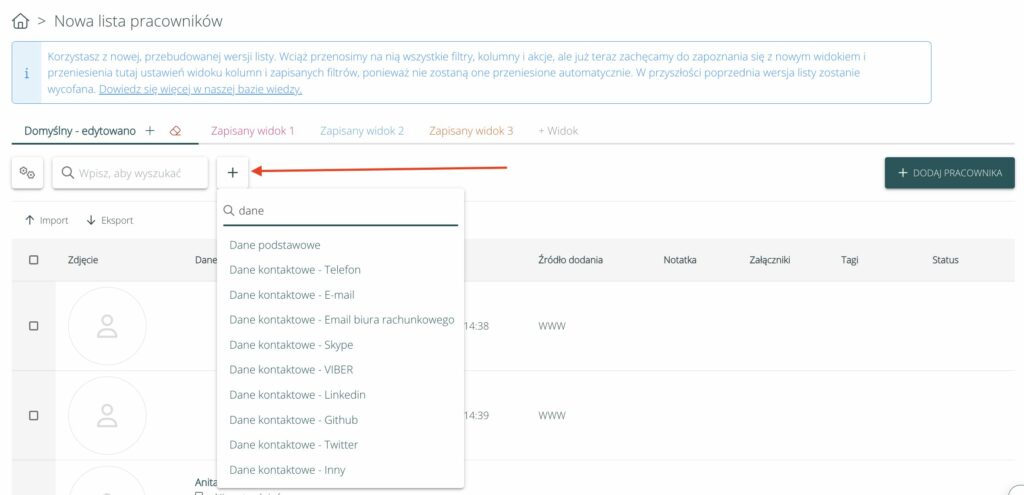This screenshot has height=495, width=1024.
Task: Click plus icon next to Domyślny - edytowano
Action: [x=150, y=131]
